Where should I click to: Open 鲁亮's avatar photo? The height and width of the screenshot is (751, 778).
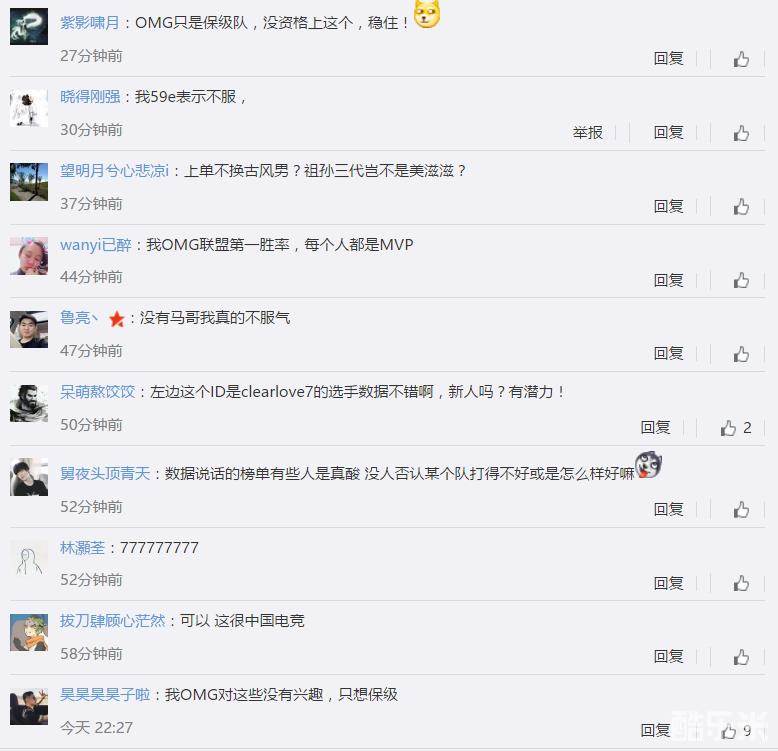(29, 329)
